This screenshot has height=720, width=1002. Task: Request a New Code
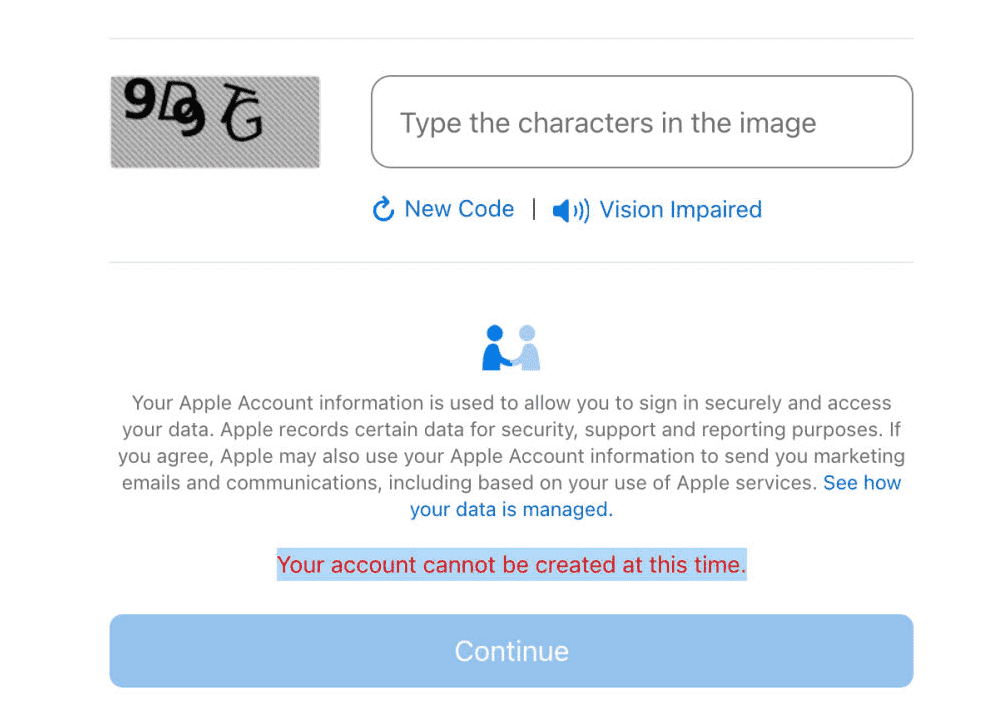pyautogui.click(x=459, y=209)
